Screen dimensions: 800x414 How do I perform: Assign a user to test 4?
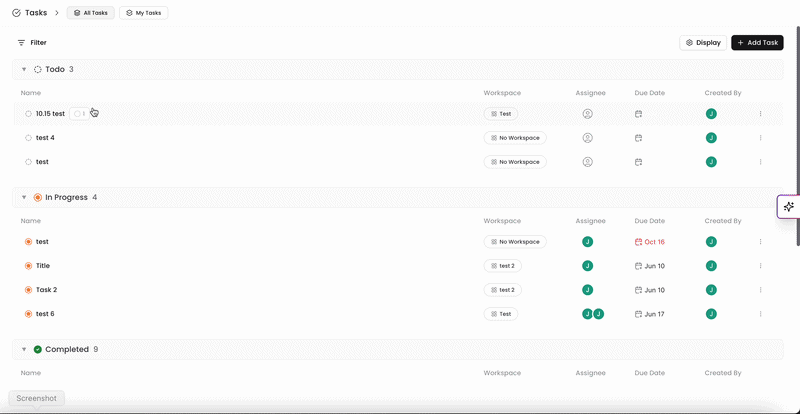pyautogui.click(x=587, y=138)
